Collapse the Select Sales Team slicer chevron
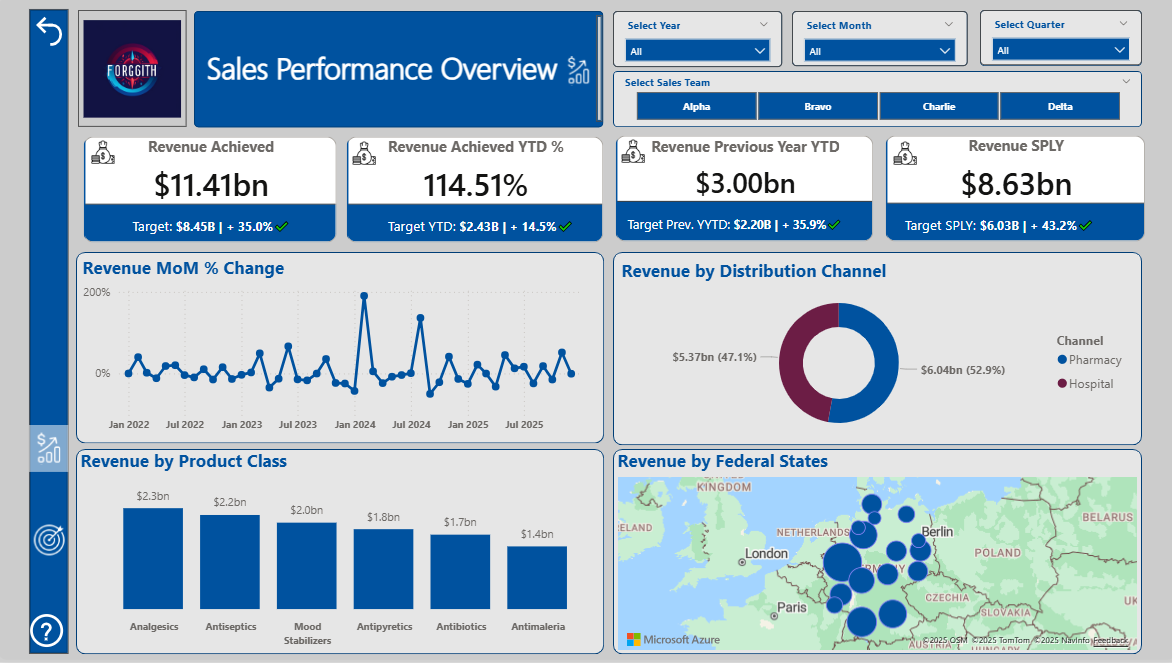This screenshot has height=663, width=1172. pos(1126,81)
